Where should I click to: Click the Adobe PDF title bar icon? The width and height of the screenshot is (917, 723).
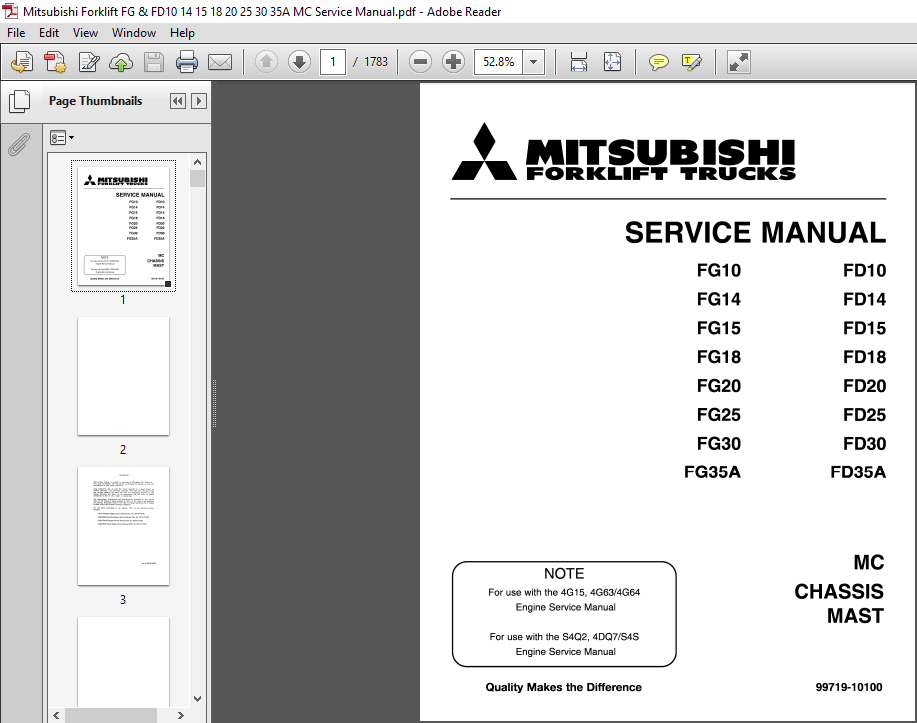click(9, 11)
